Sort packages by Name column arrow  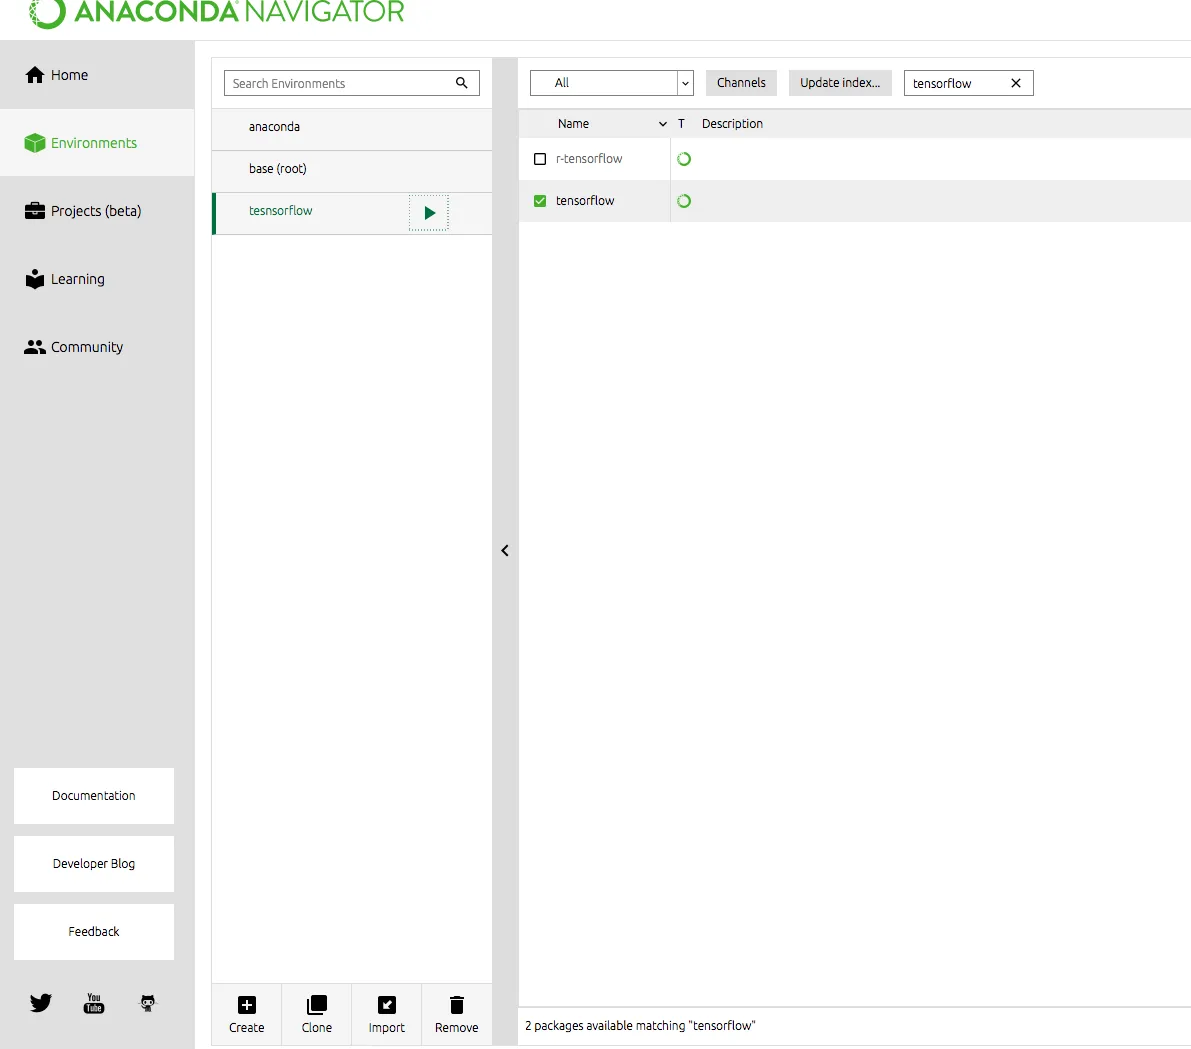662,124
